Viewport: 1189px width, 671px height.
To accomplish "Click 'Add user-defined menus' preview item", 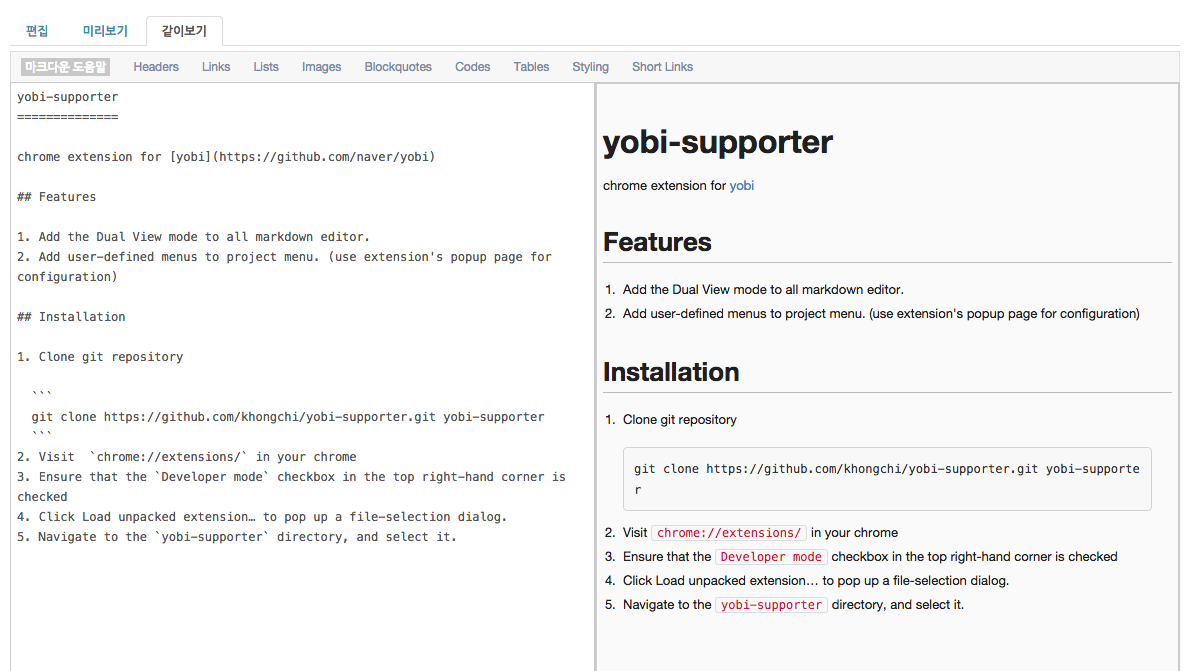I will click(881, 314).
